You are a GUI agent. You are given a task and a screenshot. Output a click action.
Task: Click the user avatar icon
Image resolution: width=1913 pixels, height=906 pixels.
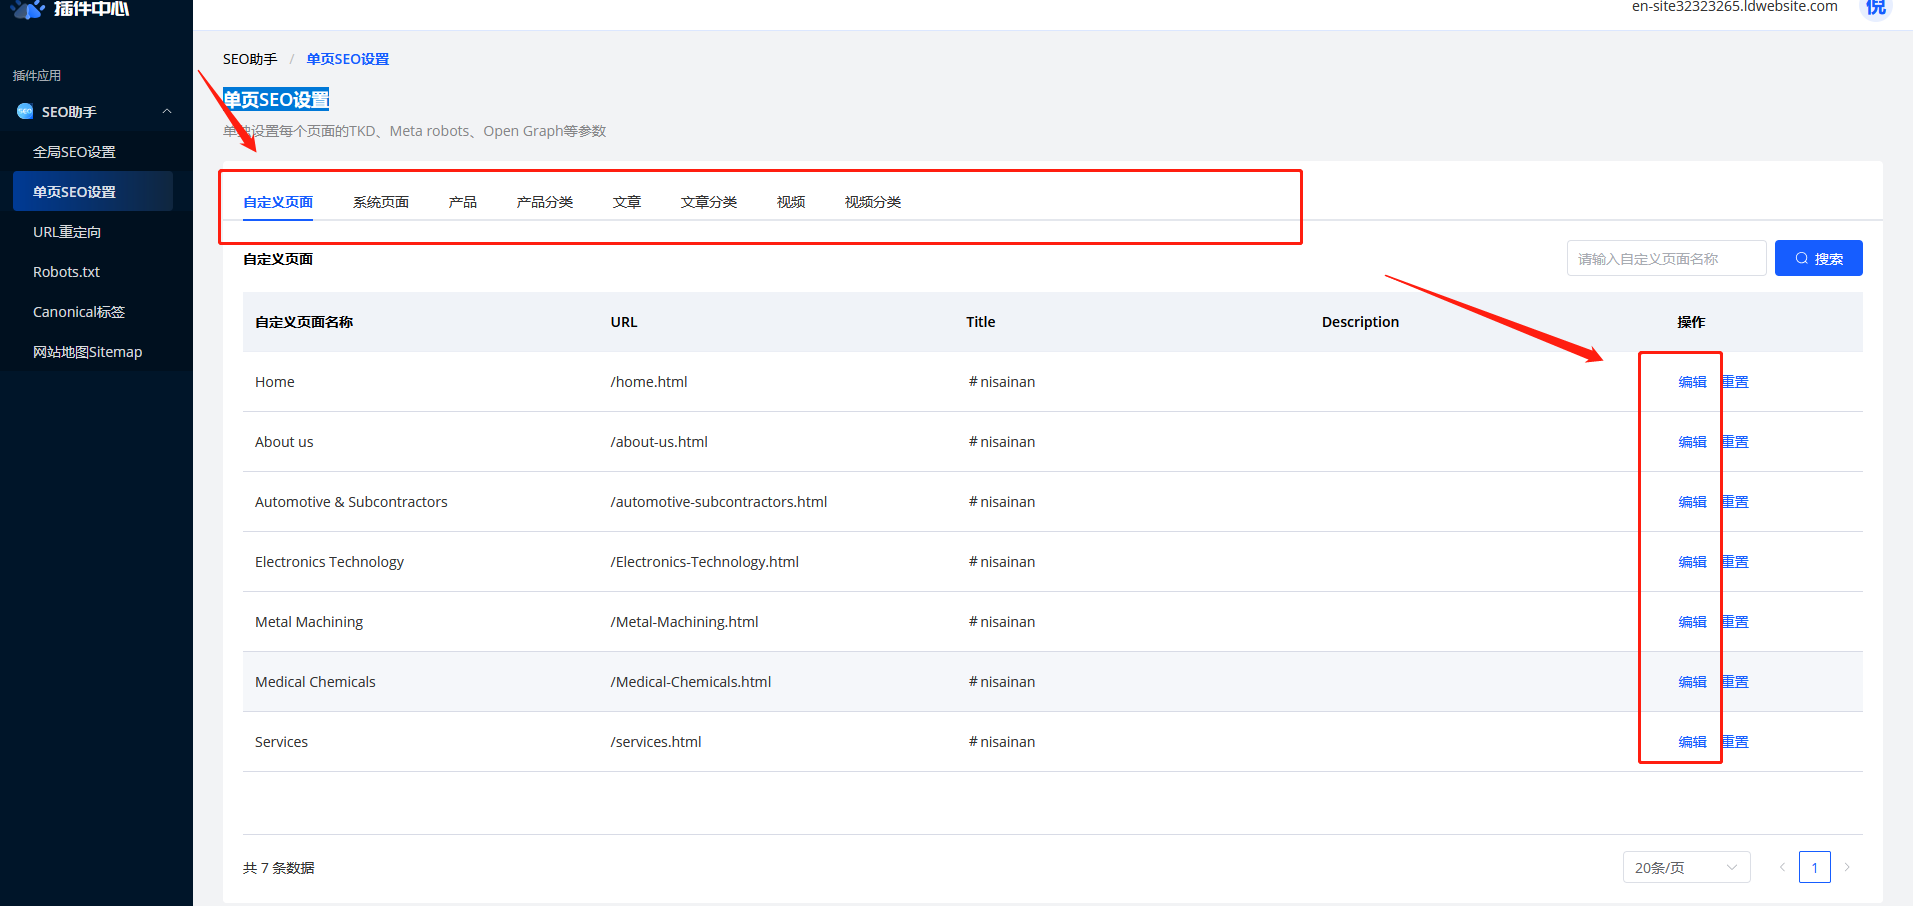coord(1875,8)
